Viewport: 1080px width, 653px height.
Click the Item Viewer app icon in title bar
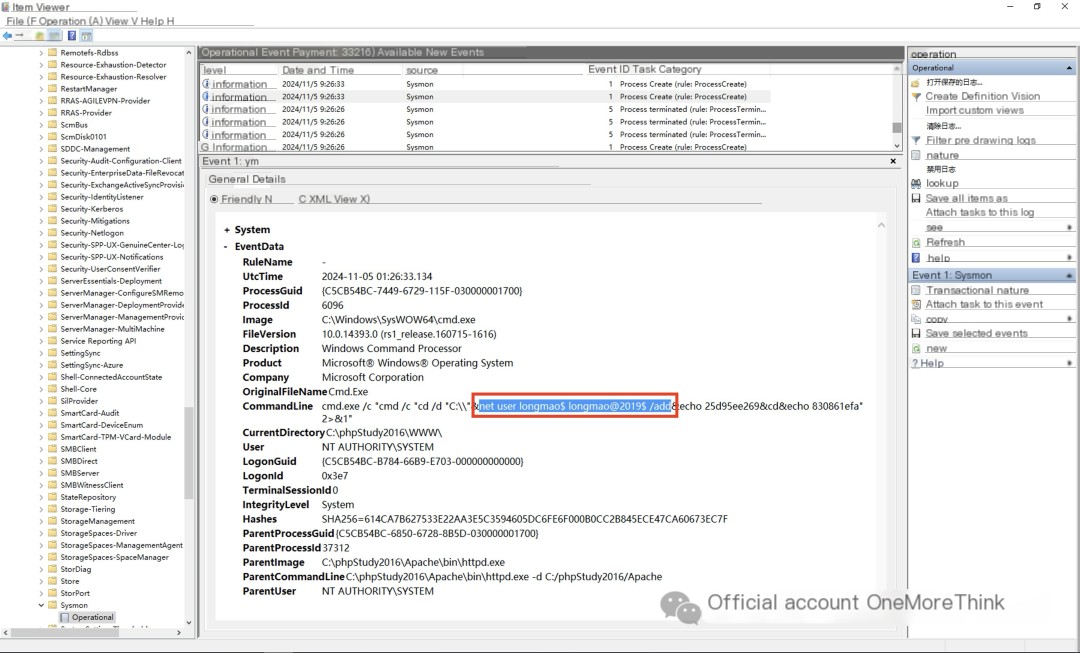point(6,7)
